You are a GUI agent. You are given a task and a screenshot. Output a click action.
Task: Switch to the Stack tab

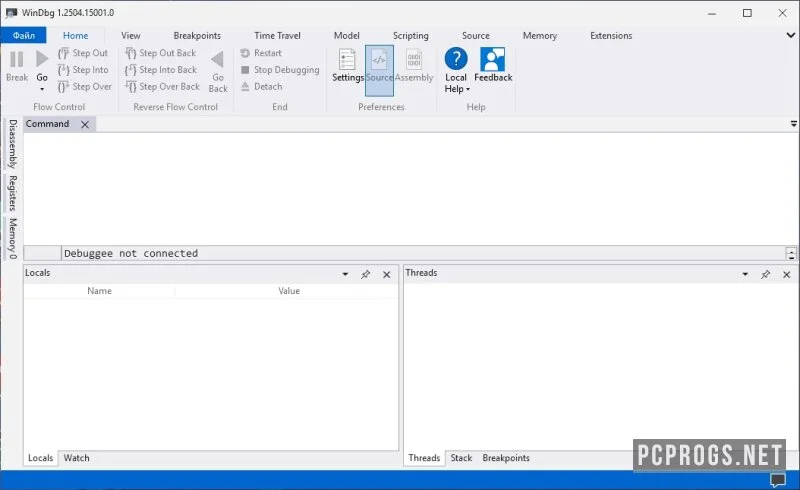coord(461,458)
